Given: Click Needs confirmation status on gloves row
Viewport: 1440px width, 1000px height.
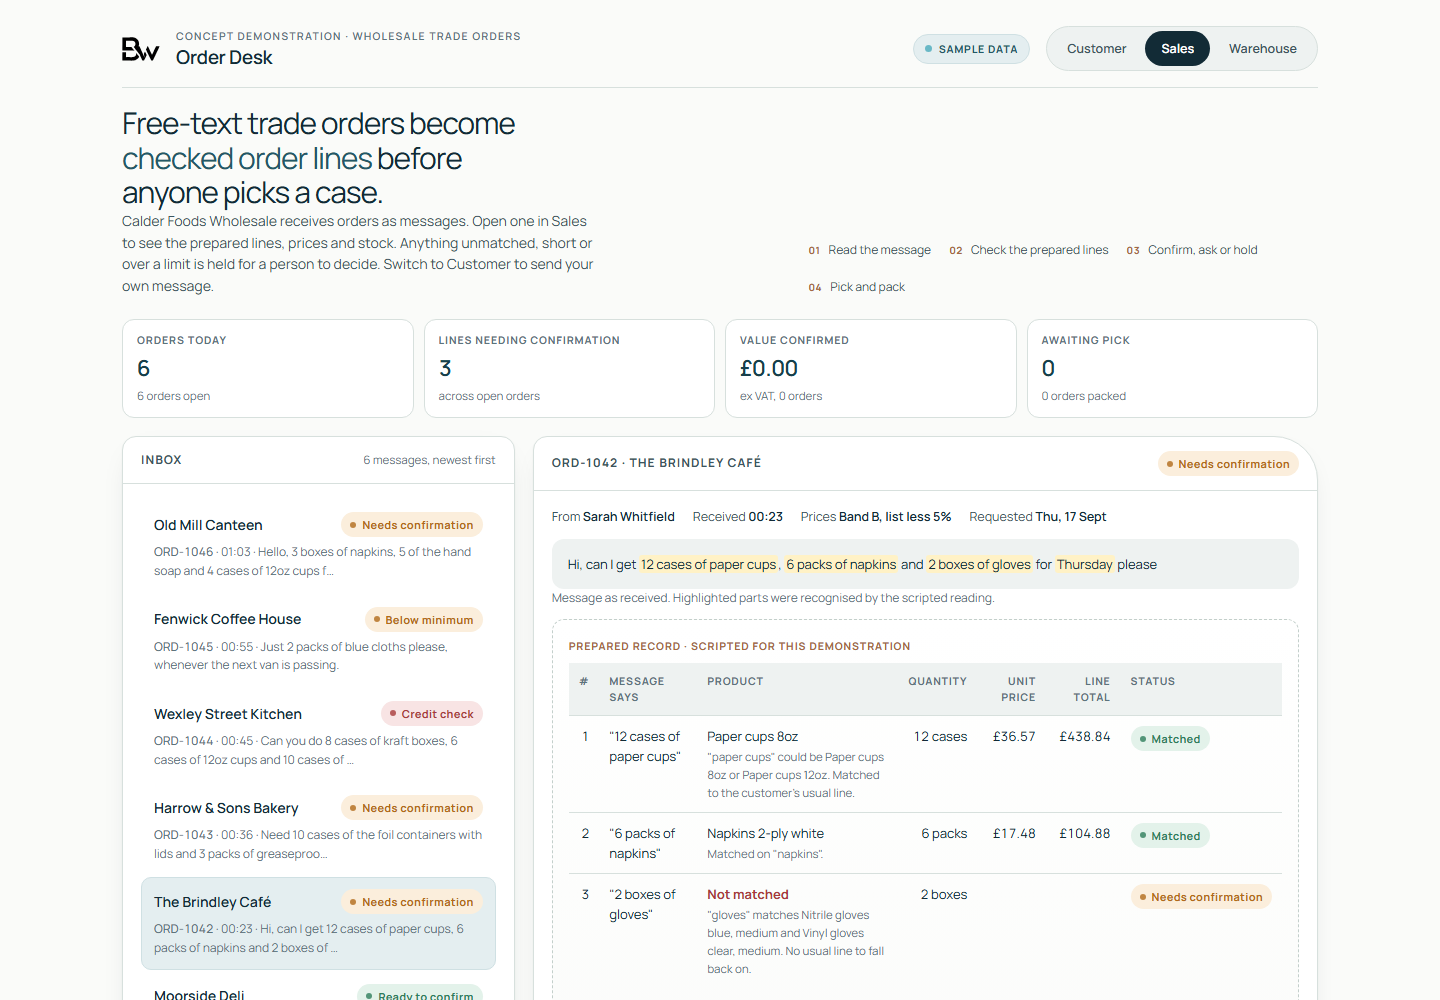Looking at the screenshot, I should click(1201, 897).
